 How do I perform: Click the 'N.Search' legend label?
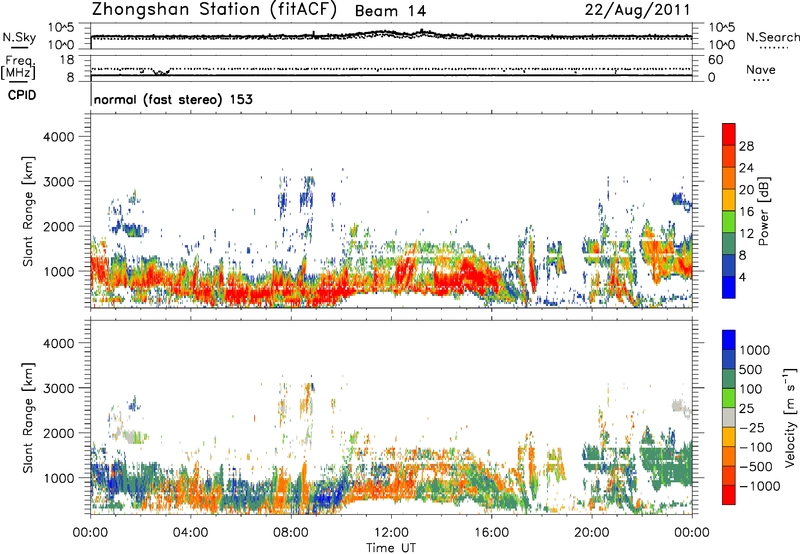pos(772,37)
